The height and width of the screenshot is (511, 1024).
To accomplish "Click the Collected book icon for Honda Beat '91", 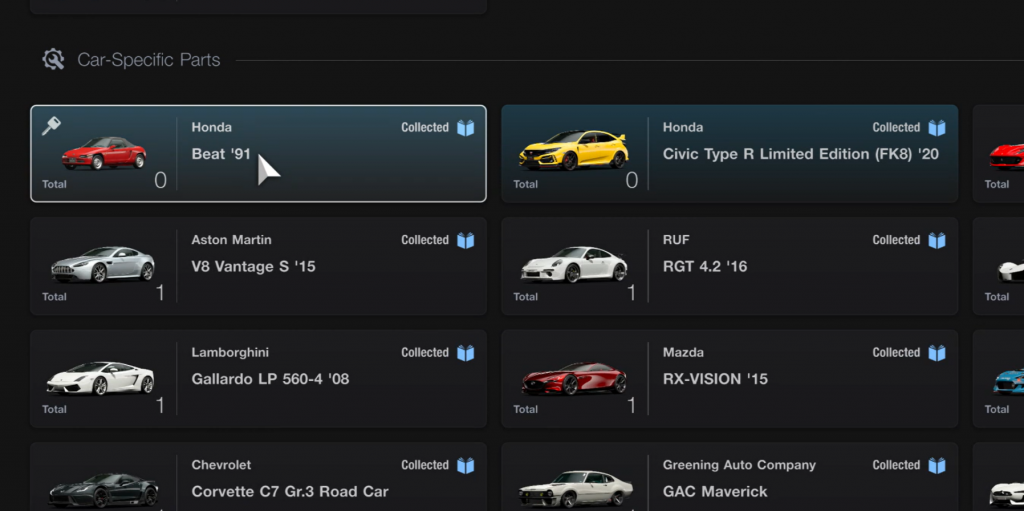I will pos(465,128).
